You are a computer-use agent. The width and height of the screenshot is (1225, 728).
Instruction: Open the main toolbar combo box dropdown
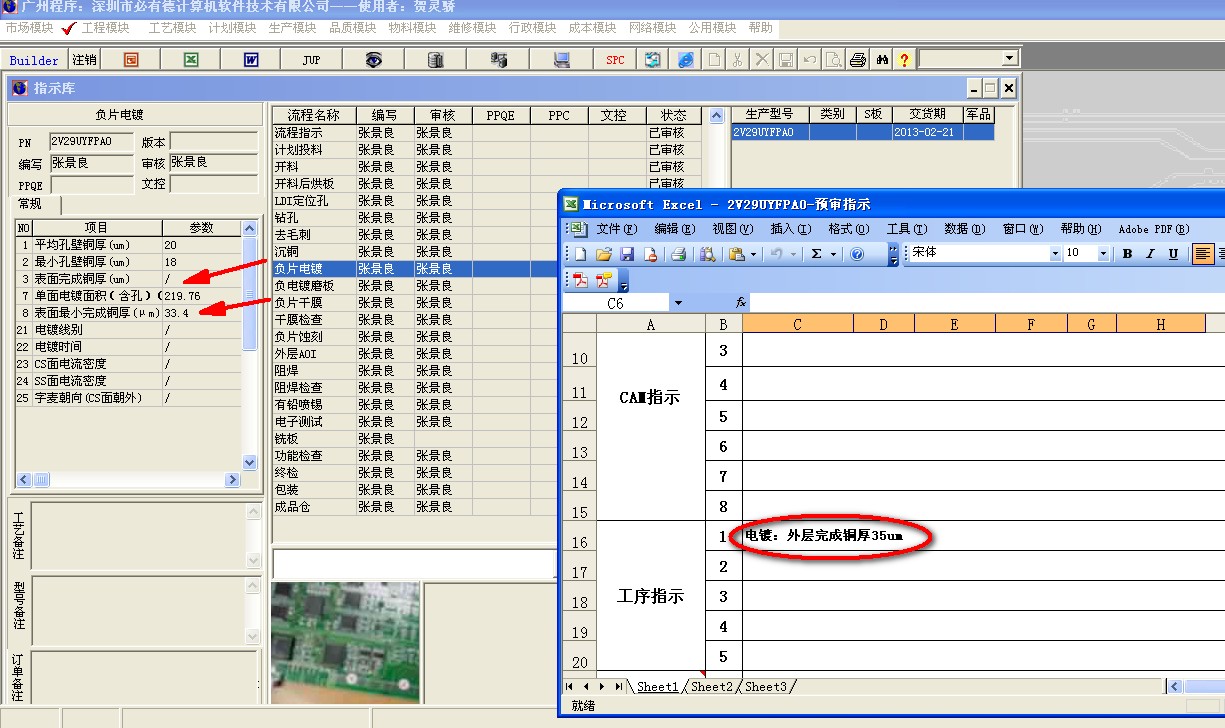(x=1008, y=59)
